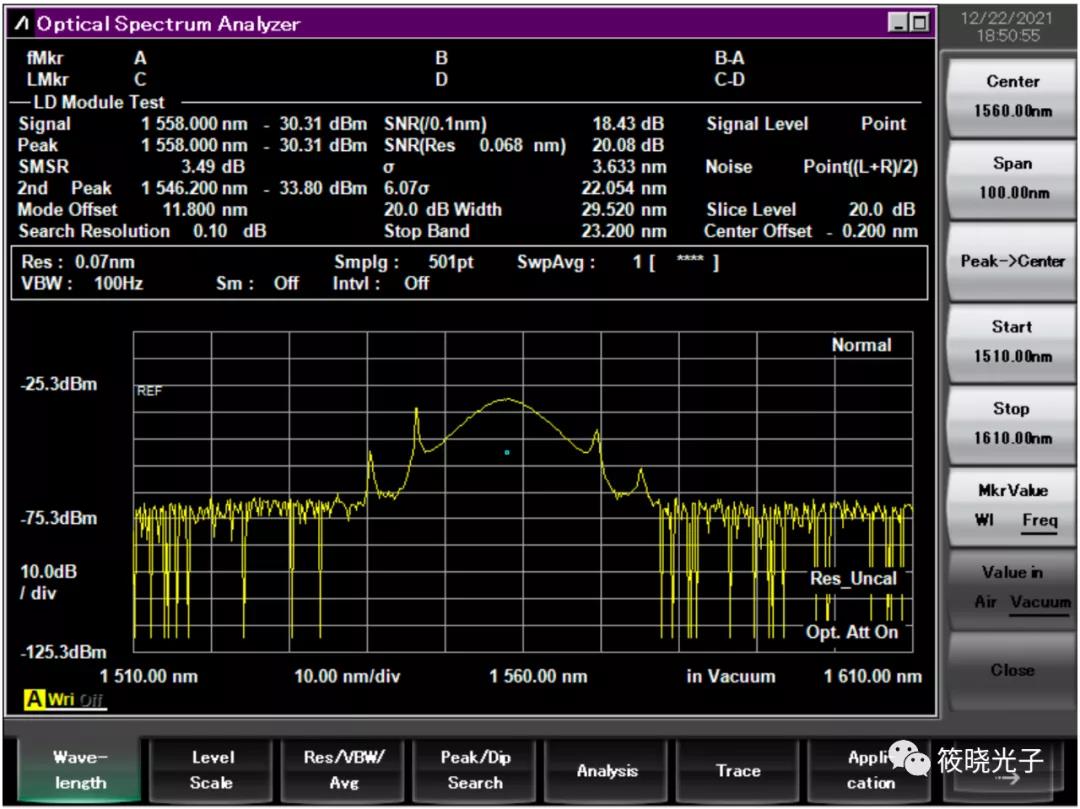Toggle MkrValue between Wl and Freq
This screenshot has height=809, width=1080.
tap(1012, 505)
